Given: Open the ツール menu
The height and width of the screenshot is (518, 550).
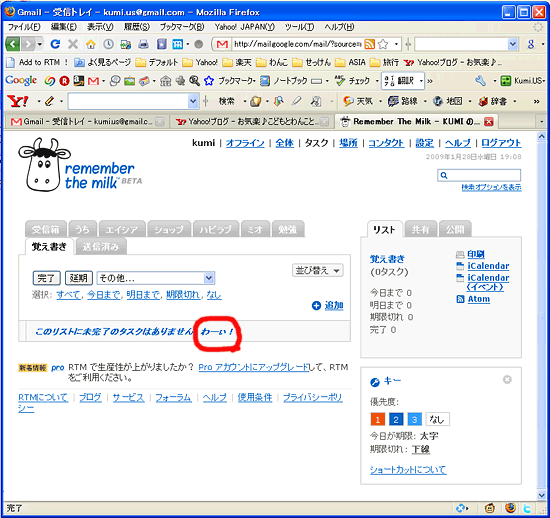Looking at the screenshot, I should tap(299, 27).
